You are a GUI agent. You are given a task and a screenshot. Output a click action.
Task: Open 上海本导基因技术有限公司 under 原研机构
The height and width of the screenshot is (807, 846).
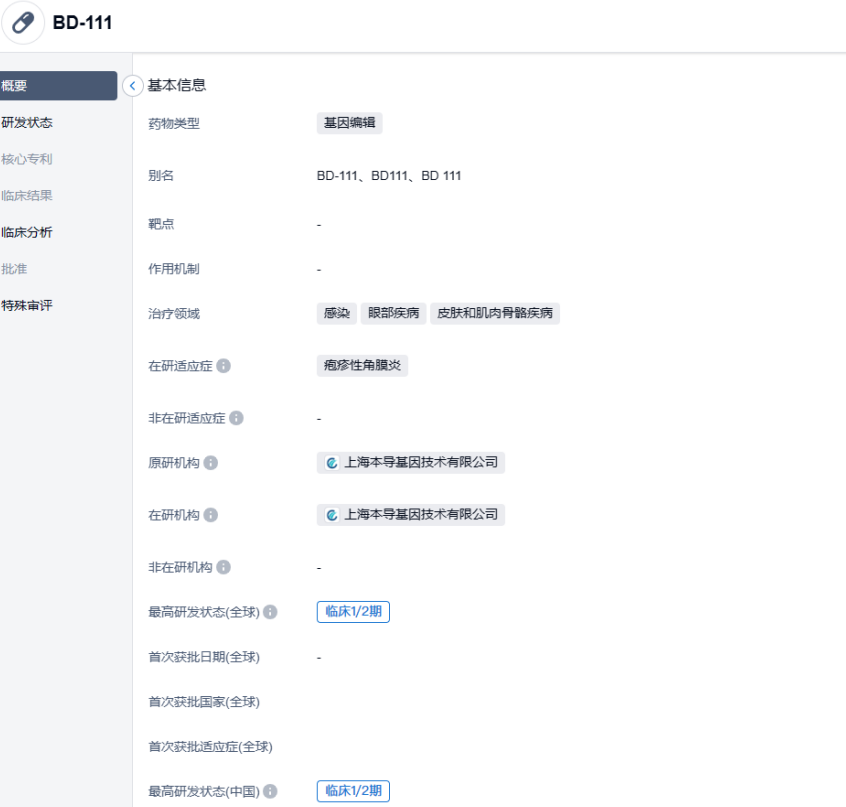(411, 463)
